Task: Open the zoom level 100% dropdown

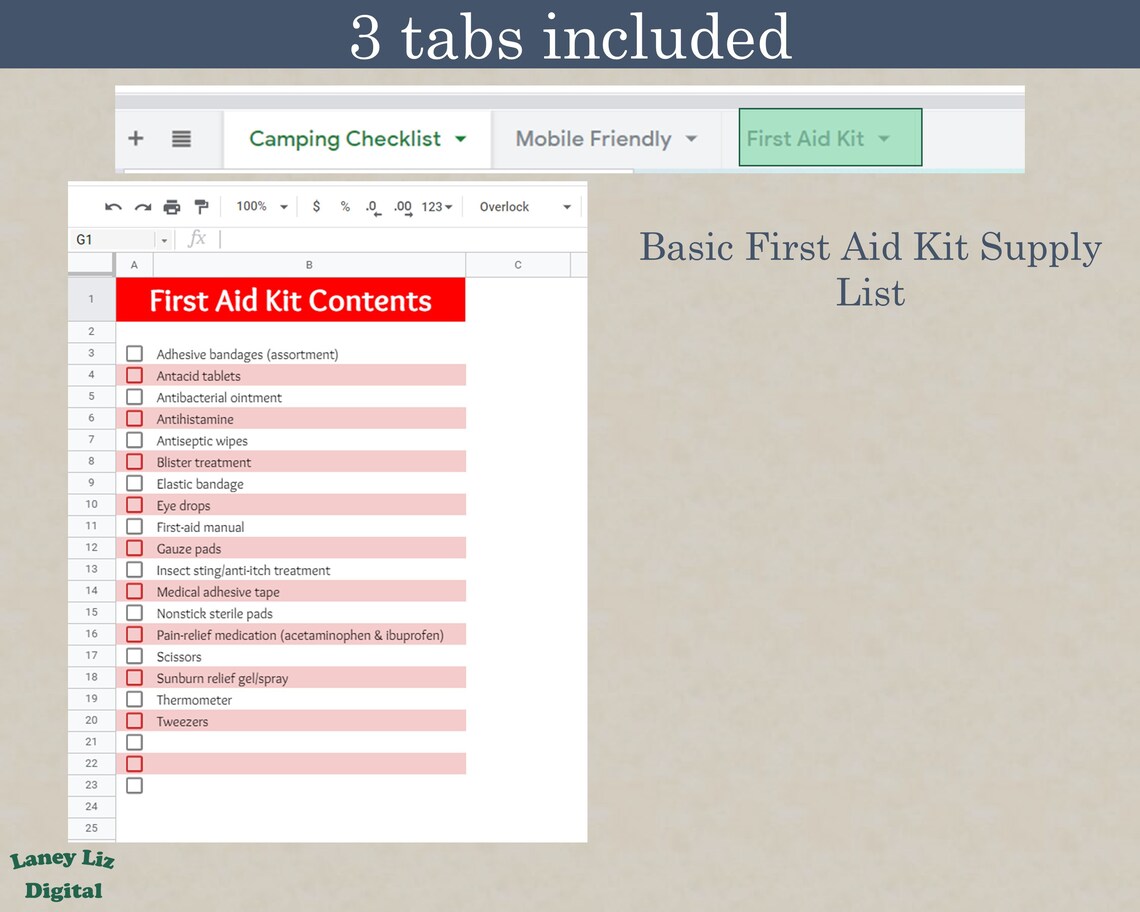Action: point(258,206)
